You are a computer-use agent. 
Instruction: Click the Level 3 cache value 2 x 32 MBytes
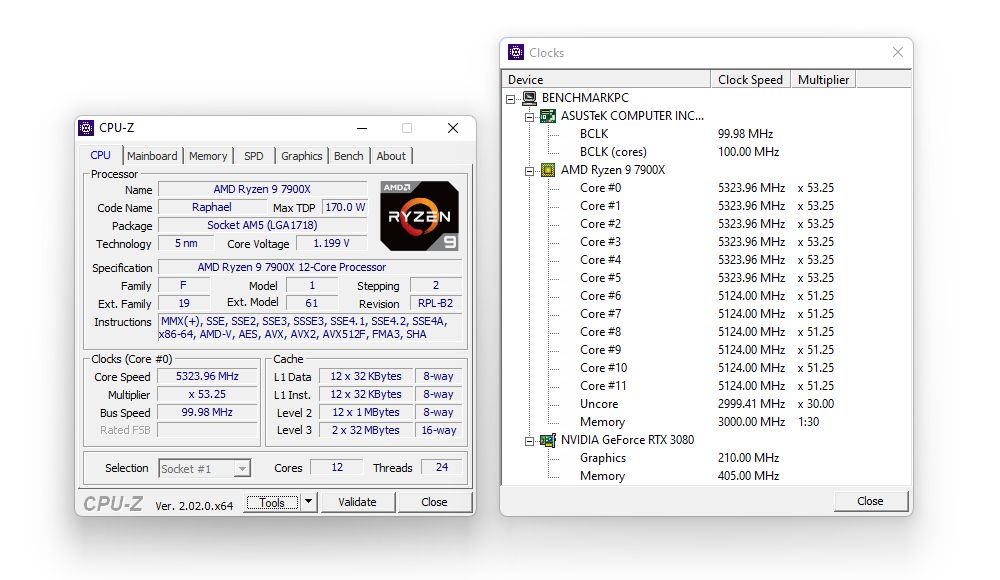(x=365, y=430)
